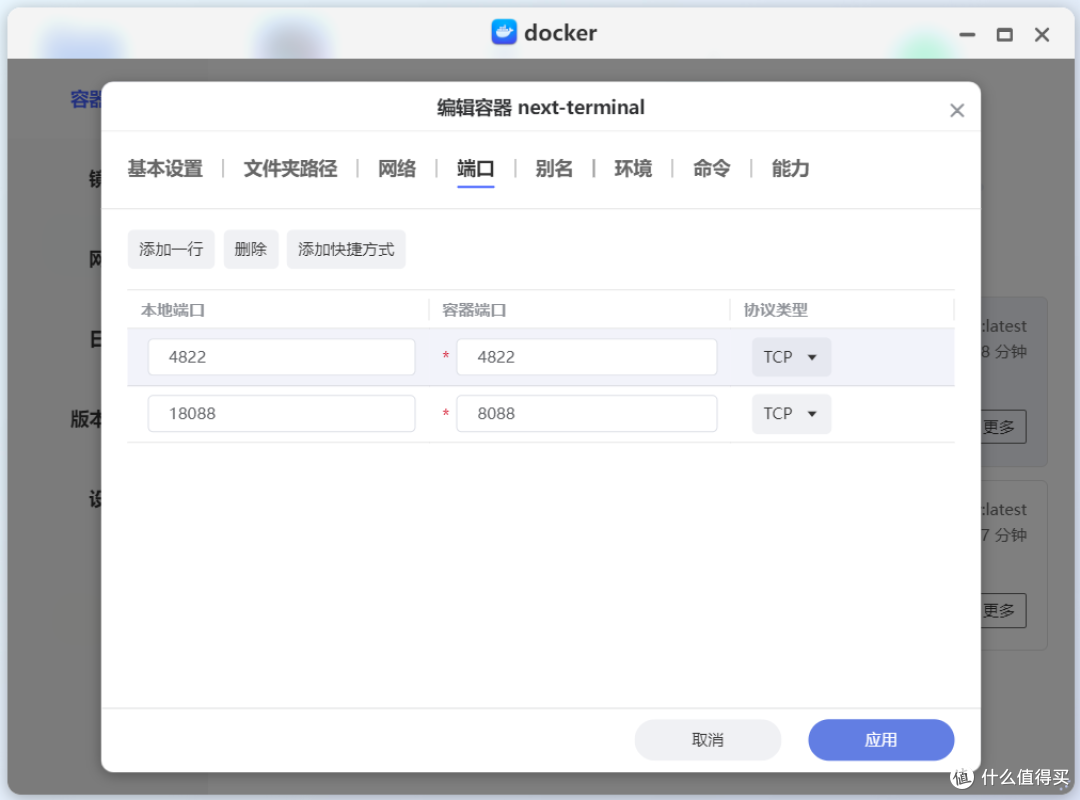Open the 命令 tab
This screenshot has height=800, width=1080.
(712, 169)
